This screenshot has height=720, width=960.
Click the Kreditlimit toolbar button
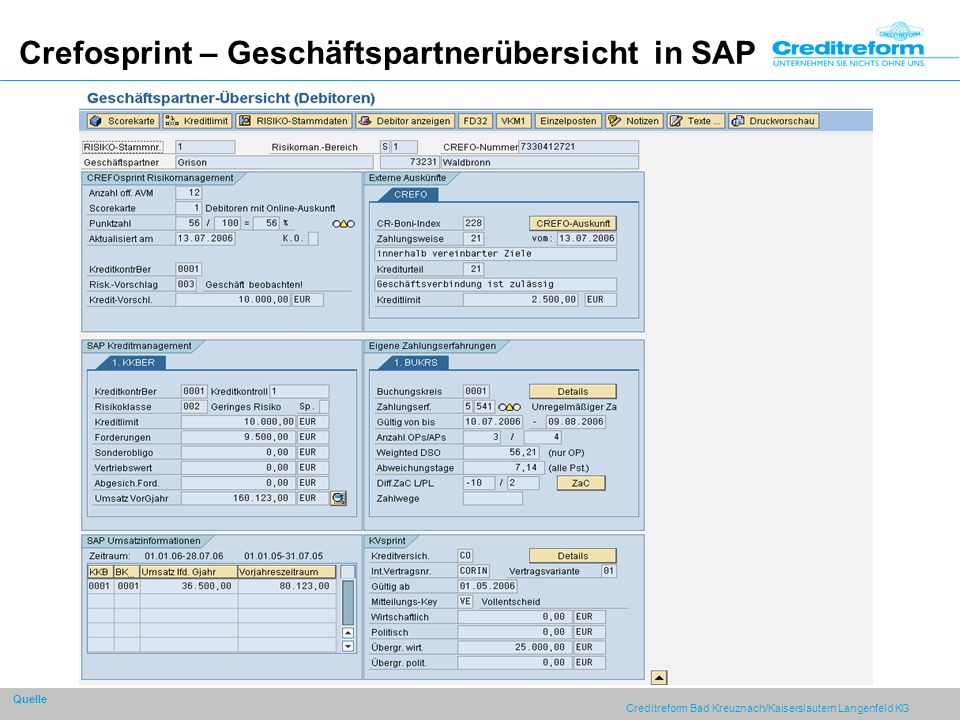[x=197, y=121]
